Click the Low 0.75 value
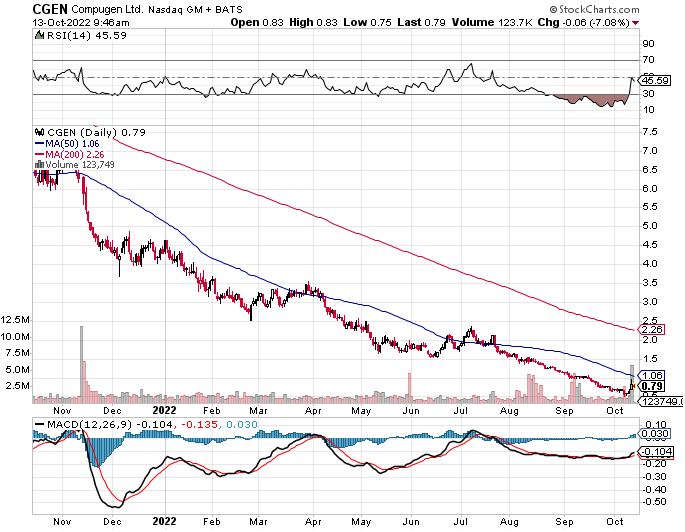This screenshot has height=532, width=685. 367,22
